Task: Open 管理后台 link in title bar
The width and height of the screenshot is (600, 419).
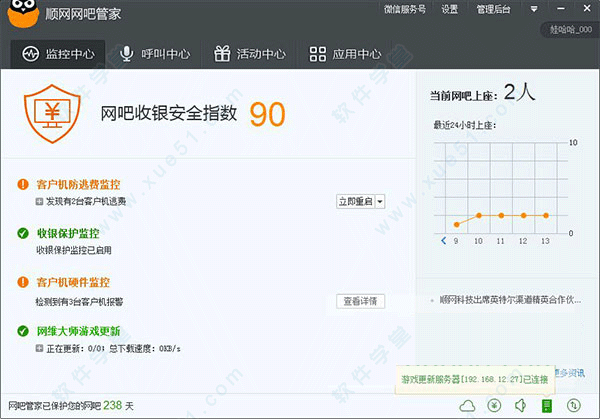Action: (x=493, y=9)
